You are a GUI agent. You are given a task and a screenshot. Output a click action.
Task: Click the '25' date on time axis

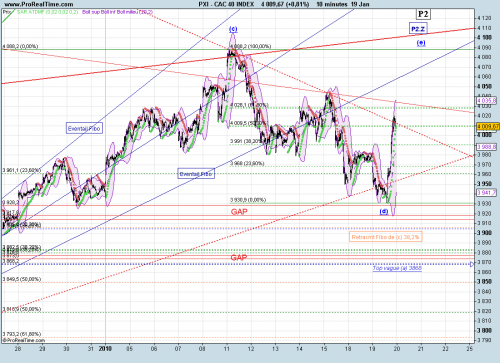(x=470, y=349)
